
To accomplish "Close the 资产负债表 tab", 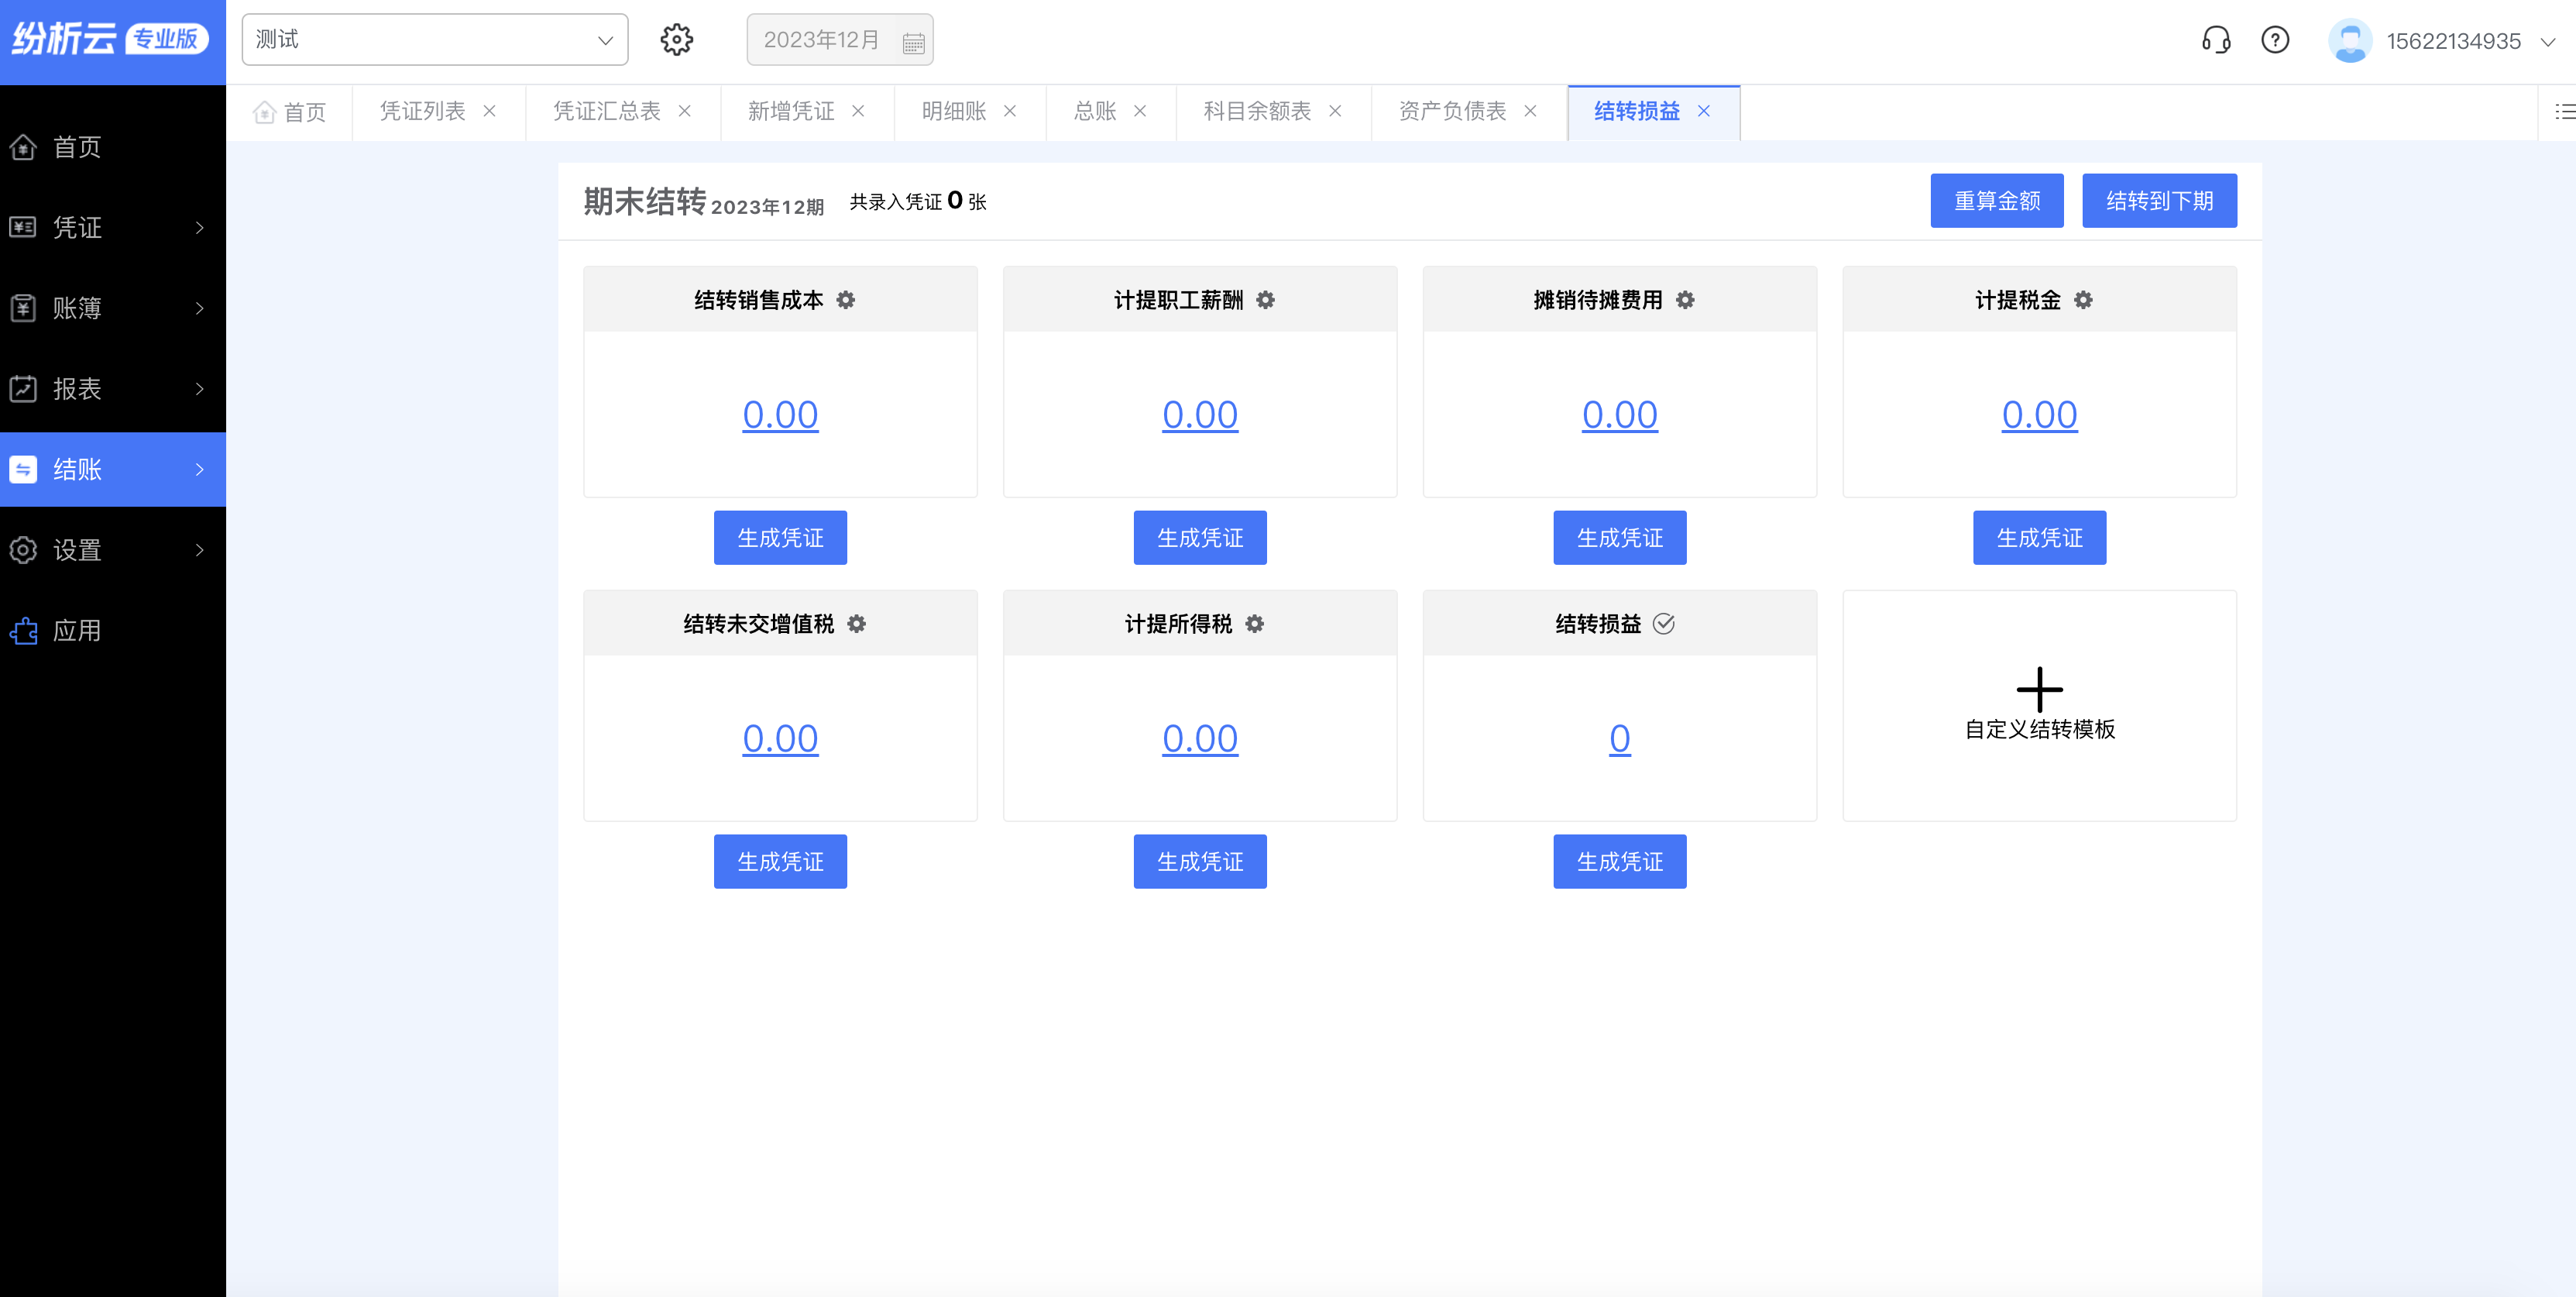I will 1530,111.
